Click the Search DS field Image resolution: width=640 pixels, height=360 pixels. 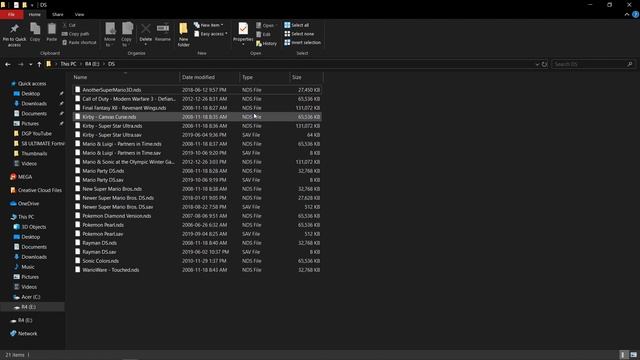(593, 64)
